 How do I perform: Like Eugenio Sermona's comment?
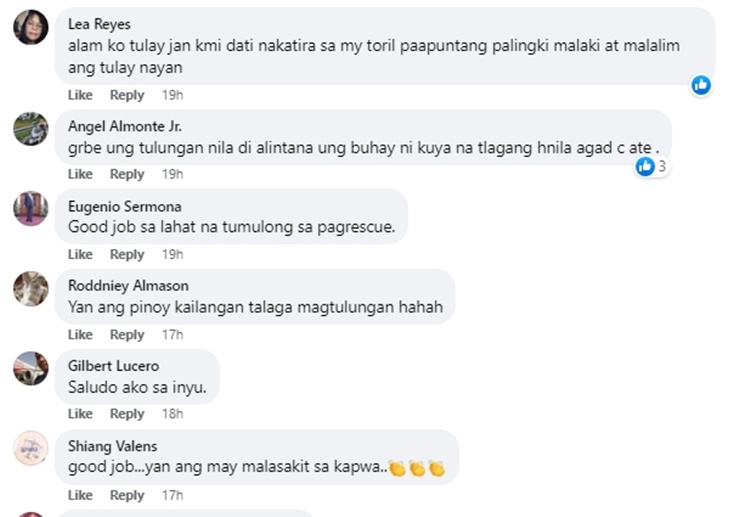pos(80,254)
